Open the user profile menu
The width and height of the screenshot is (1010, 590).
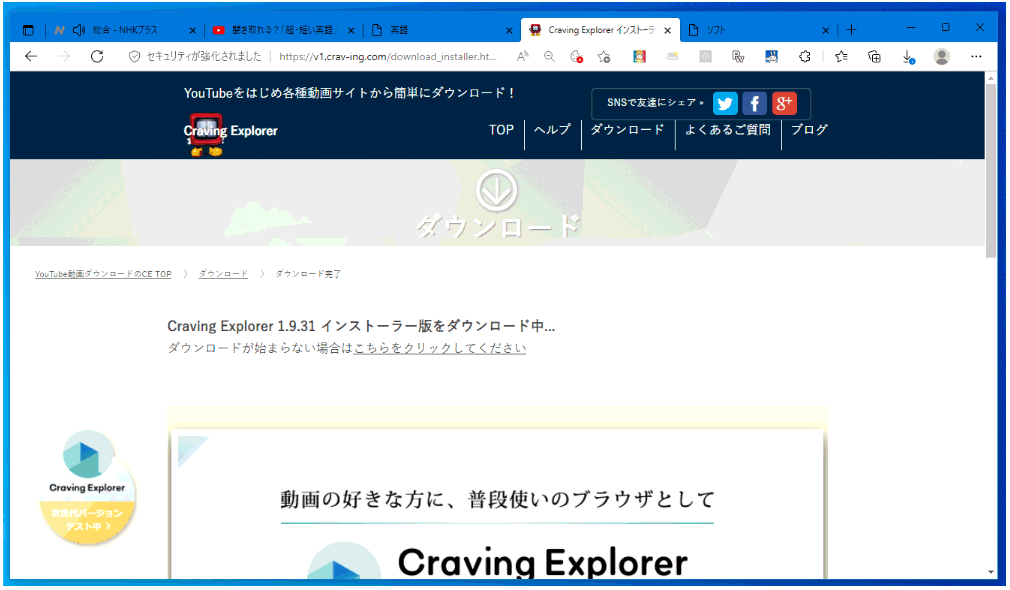tap(941, 57)
